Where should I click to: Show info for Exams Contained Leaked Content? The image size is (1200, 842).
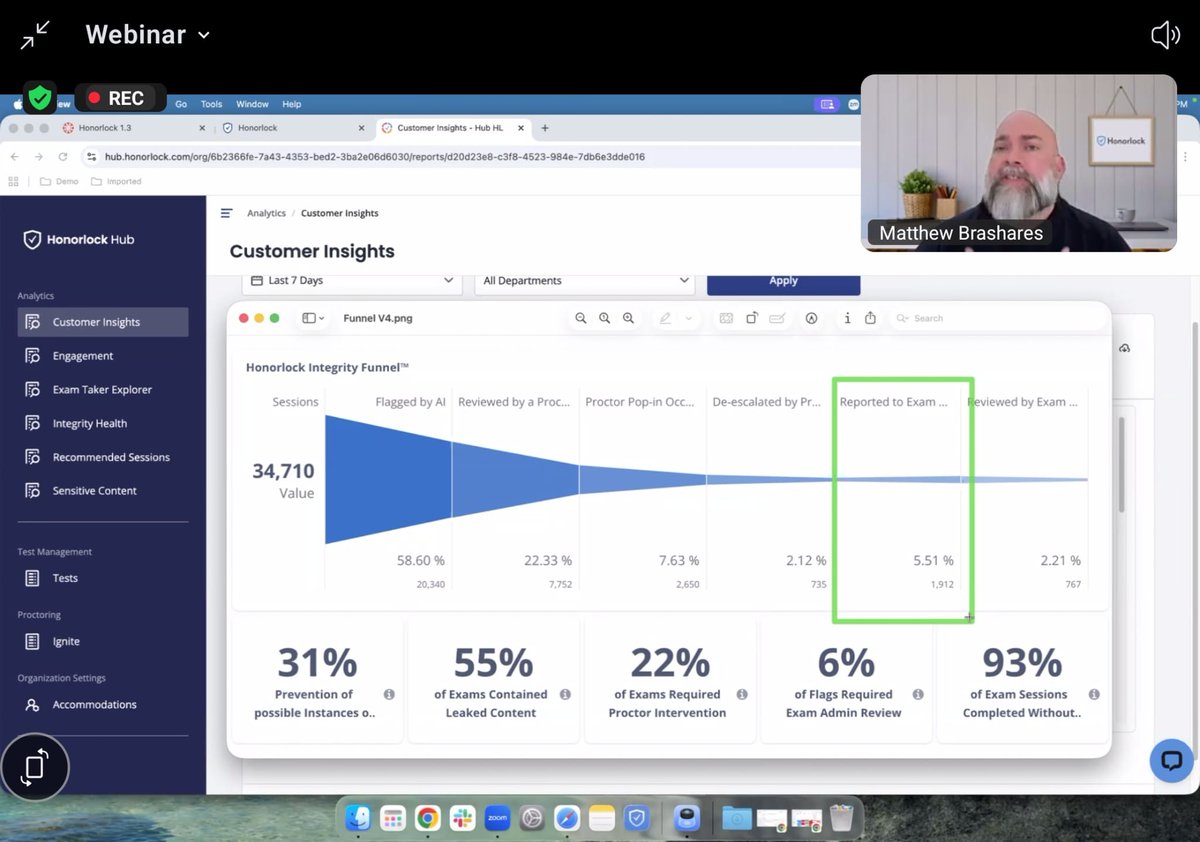pyautogui.click(x=565, y=694)
